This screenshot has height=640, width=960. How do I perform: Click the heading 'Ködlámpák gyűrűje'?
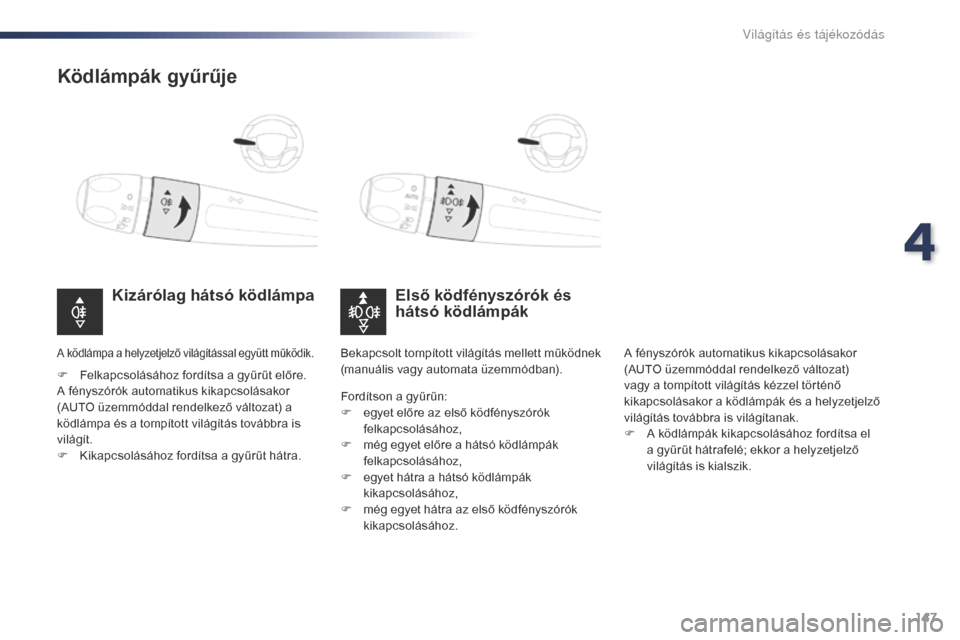147,77
